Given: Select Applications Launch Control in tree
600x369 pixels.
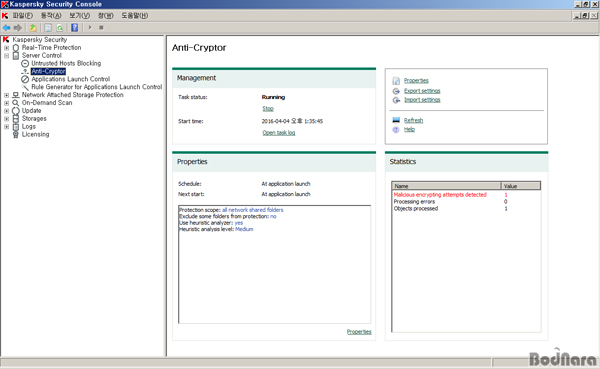Looking at the screenshot, I should (71, 79).
